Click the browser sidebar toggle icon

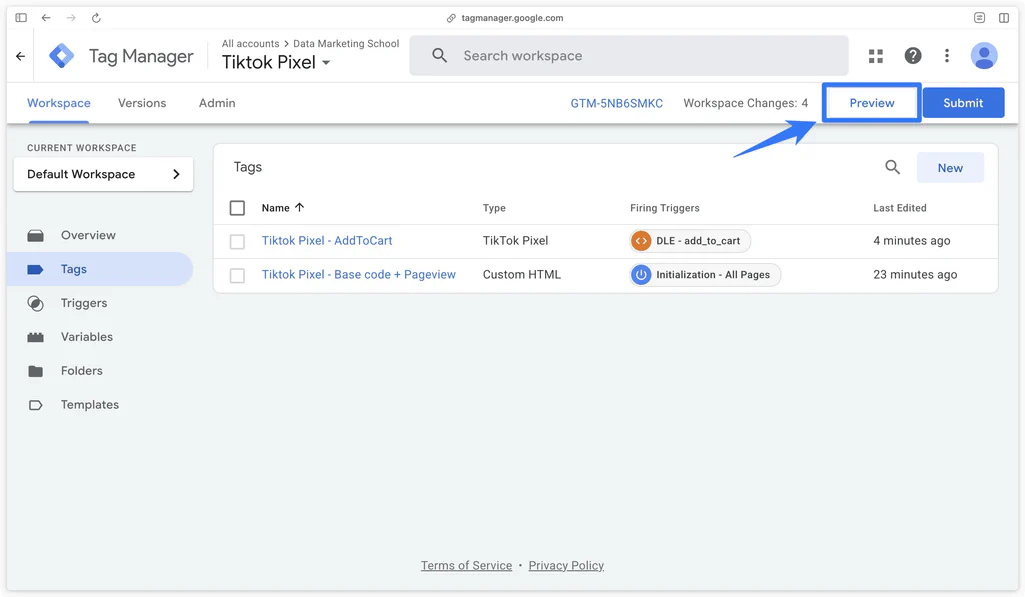[21, 18]
